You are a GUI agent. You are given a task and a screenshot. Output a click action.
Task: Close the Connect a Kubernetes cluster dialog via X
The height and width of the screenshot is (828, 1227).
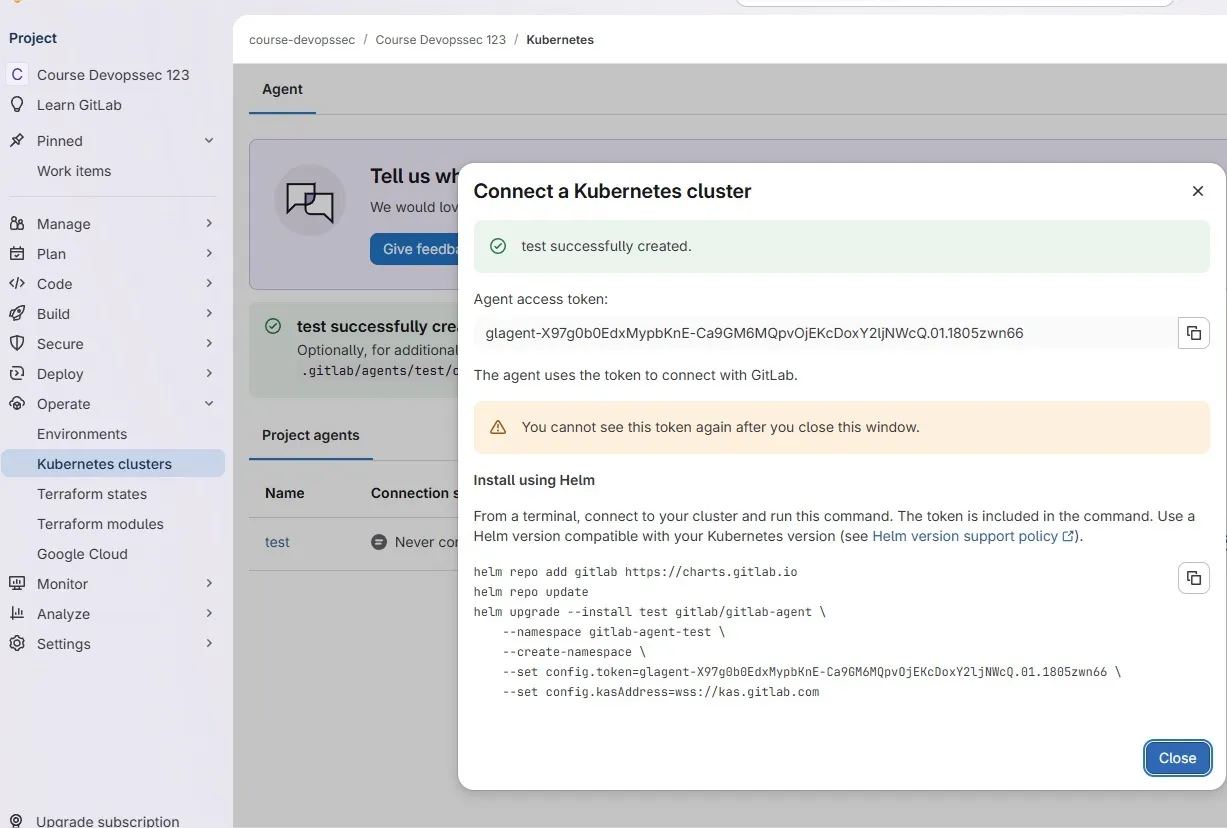(1197, 191)
